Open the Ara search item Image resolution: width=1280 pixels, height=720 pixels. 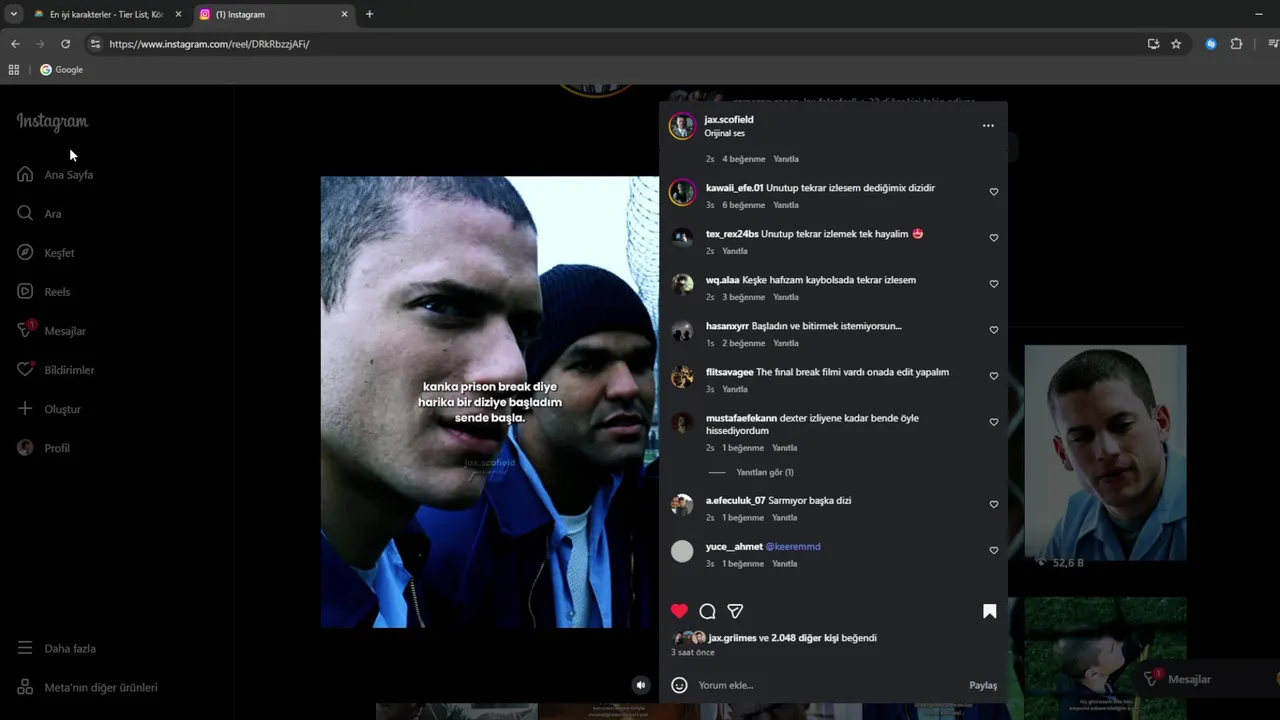pyautogui.click(x=40, y=213)
